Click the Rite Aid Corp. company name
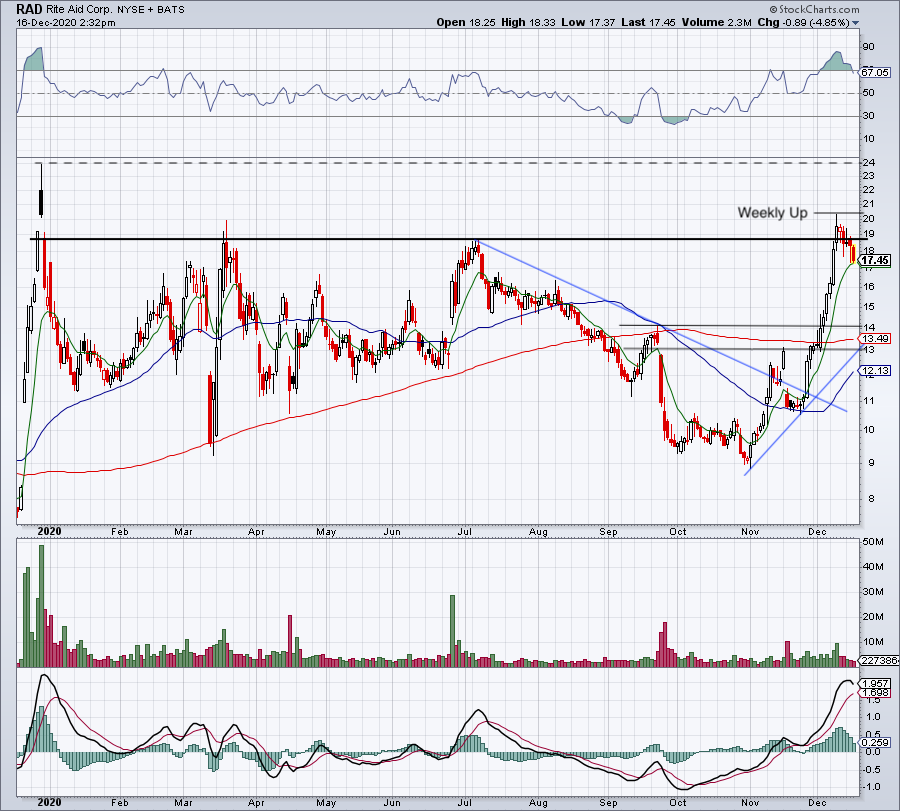900x811 pixels. [80, 10]
